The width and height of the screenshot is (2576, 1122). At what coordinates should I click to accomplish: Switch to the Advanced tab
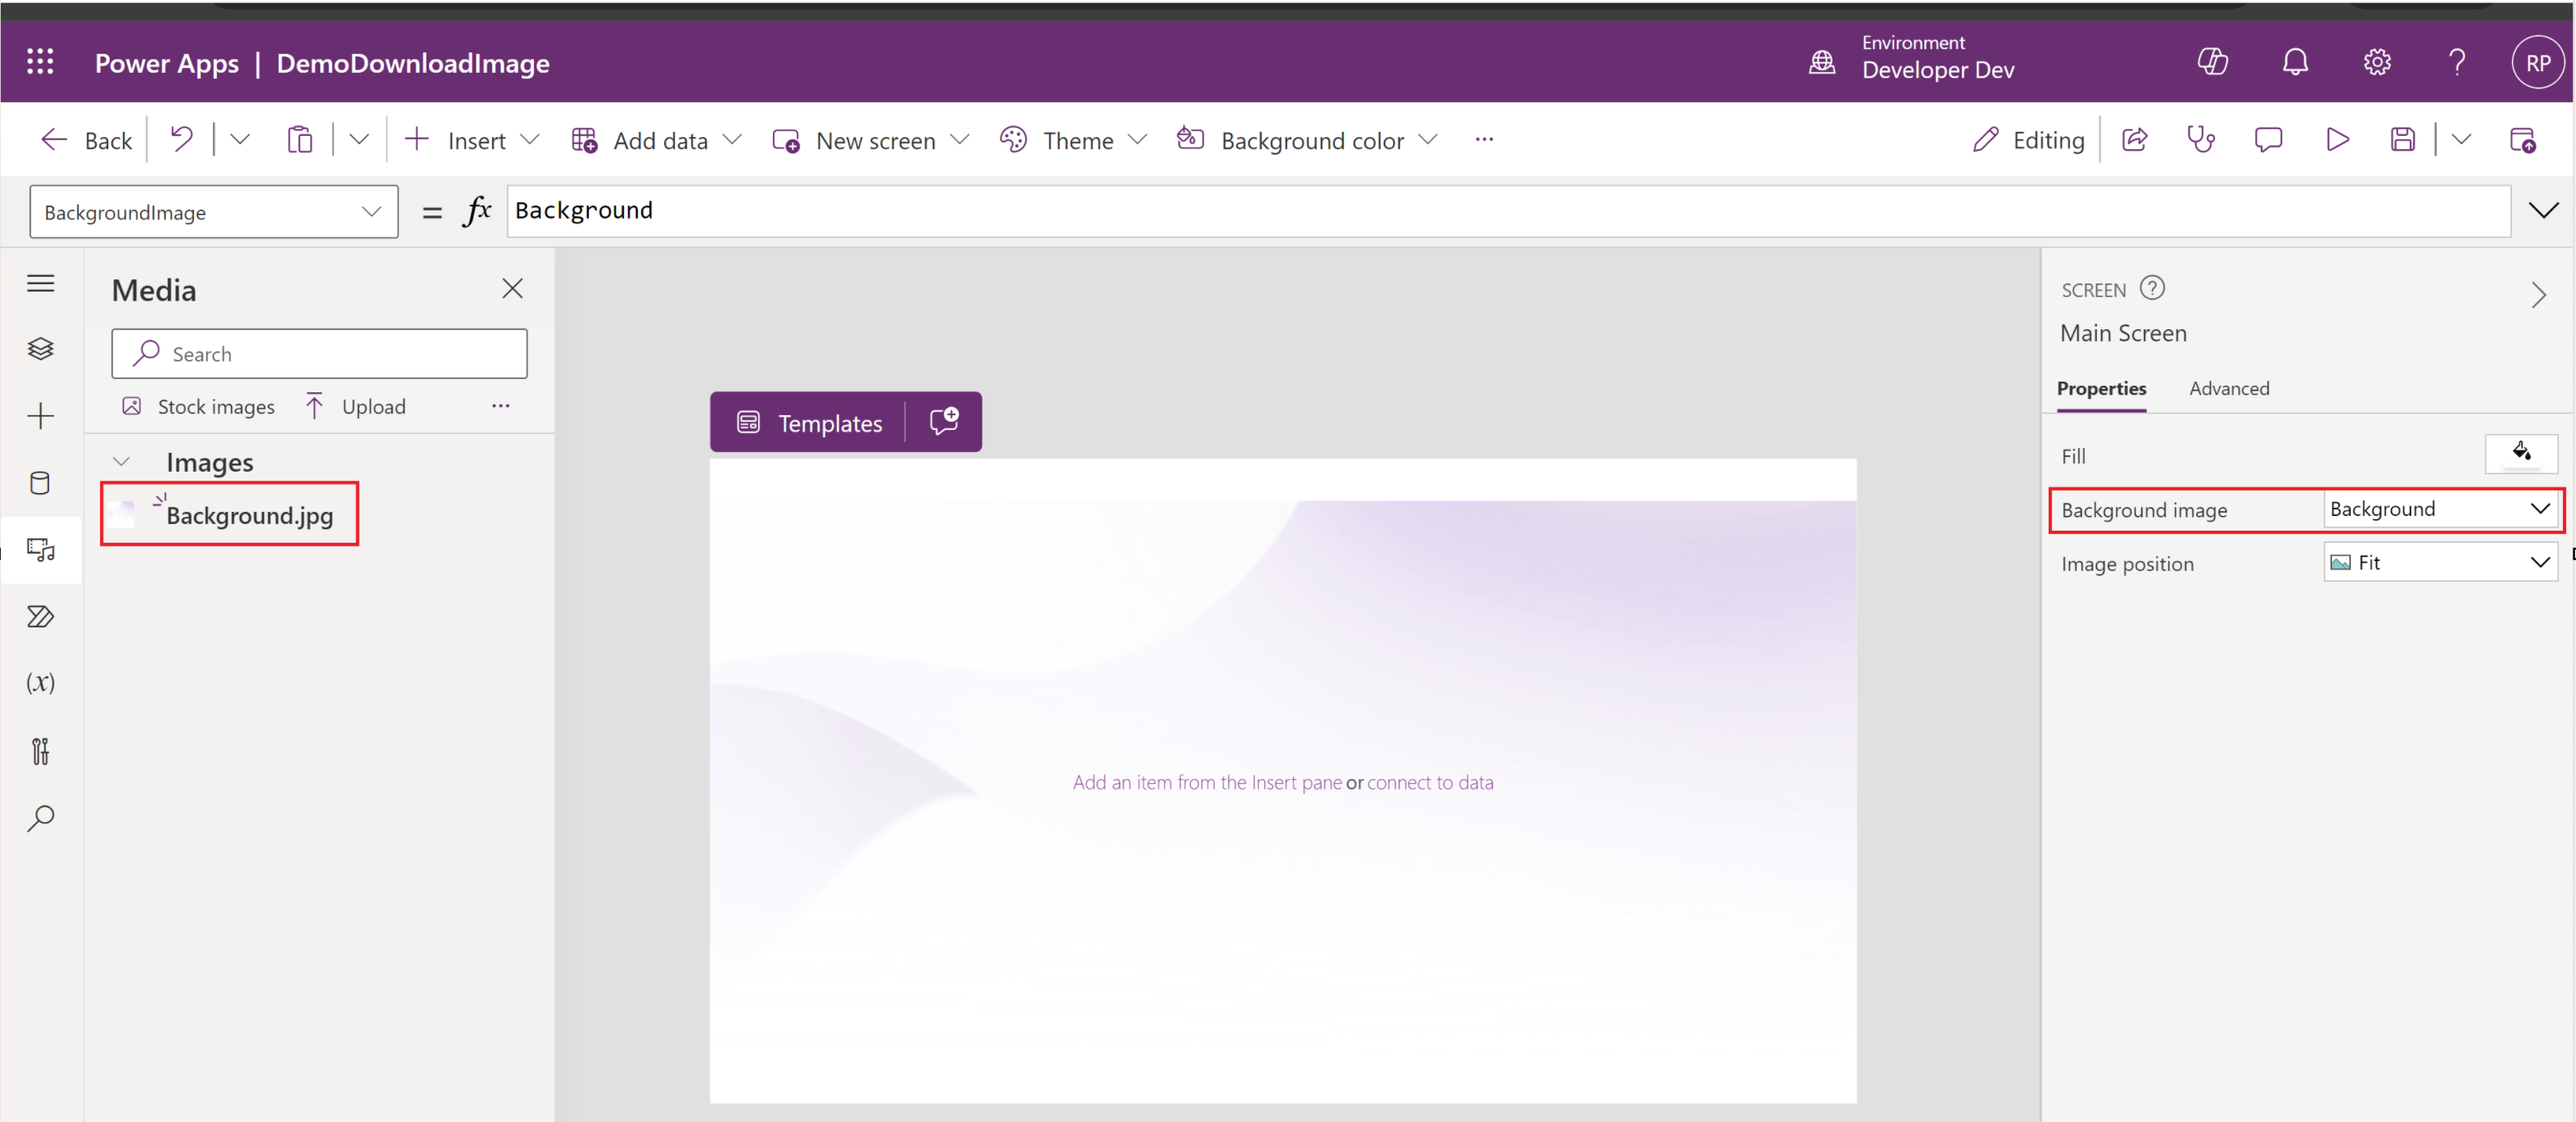tap(2228, 388)
